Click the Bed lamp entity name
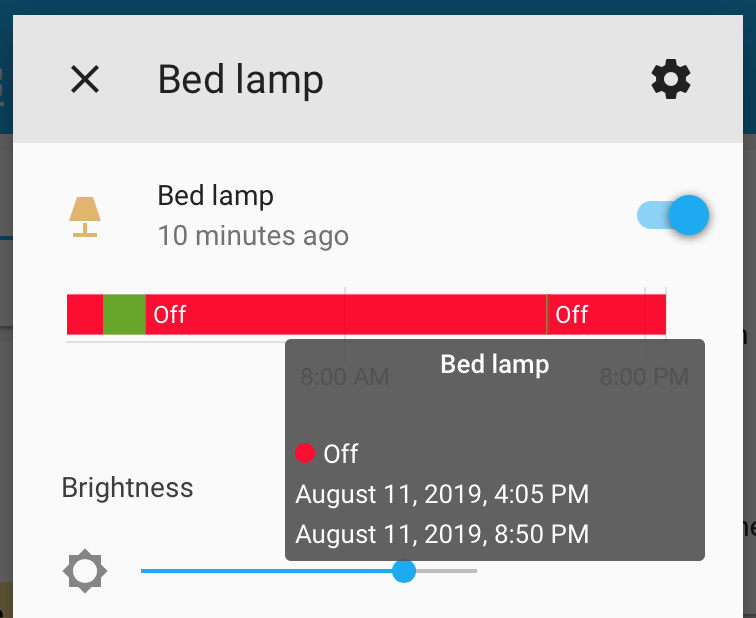 point(215,195)
